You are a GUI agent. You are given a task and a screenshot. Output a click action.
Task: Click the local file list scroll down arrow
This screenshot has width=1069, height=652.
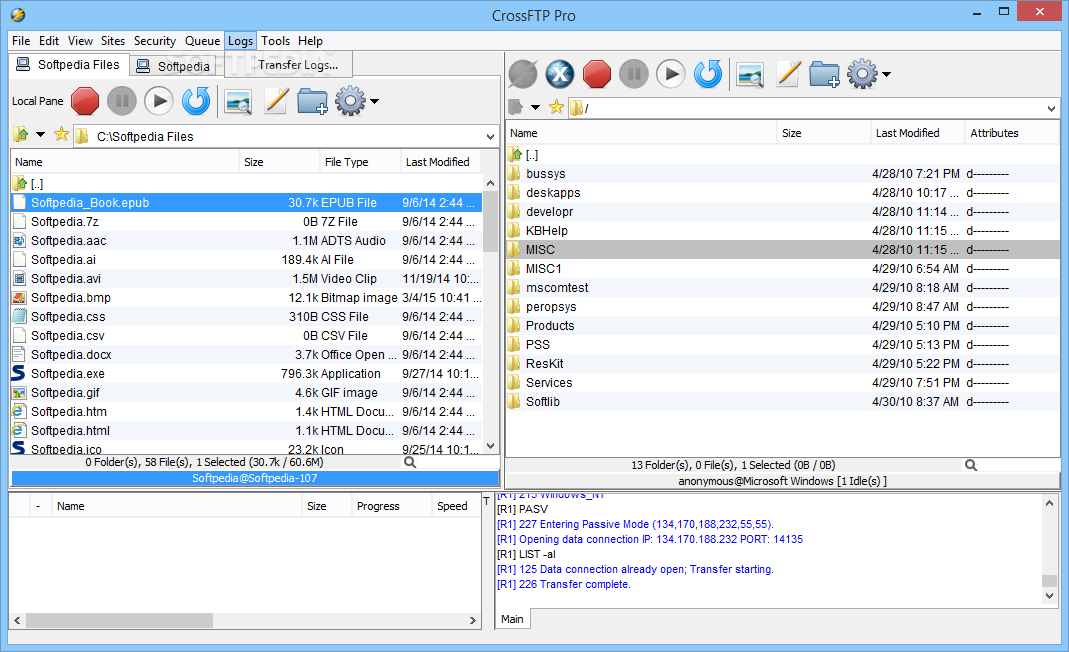click(x=490, y=446)
